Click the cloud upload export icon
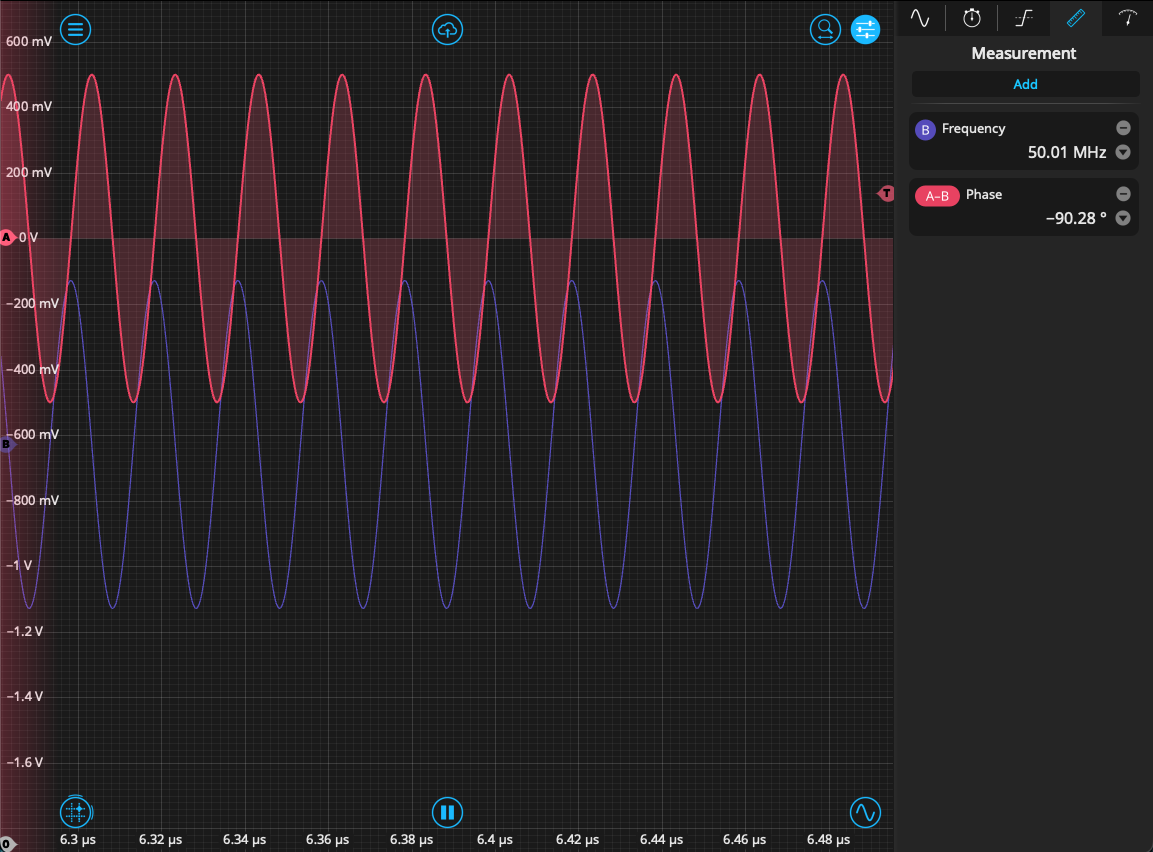The image size is (1153, 852). [x=447, y=29]
